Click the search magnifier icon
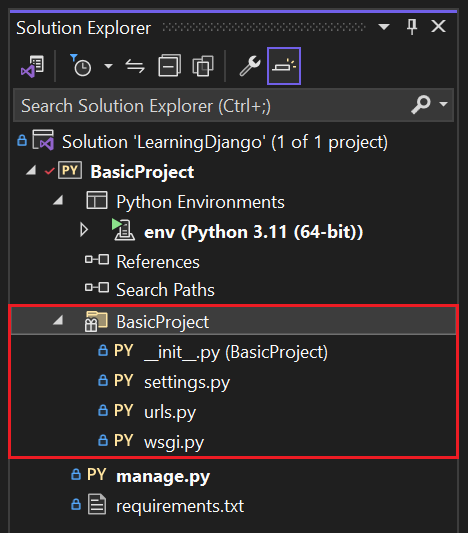This screenshot has height=533, width=468. 421,105
